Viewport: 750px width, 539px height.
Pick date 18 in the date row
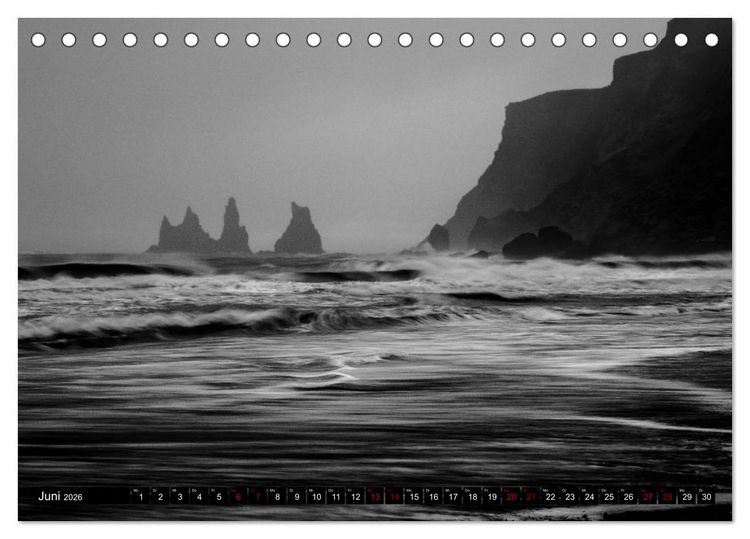pos(473,496)
